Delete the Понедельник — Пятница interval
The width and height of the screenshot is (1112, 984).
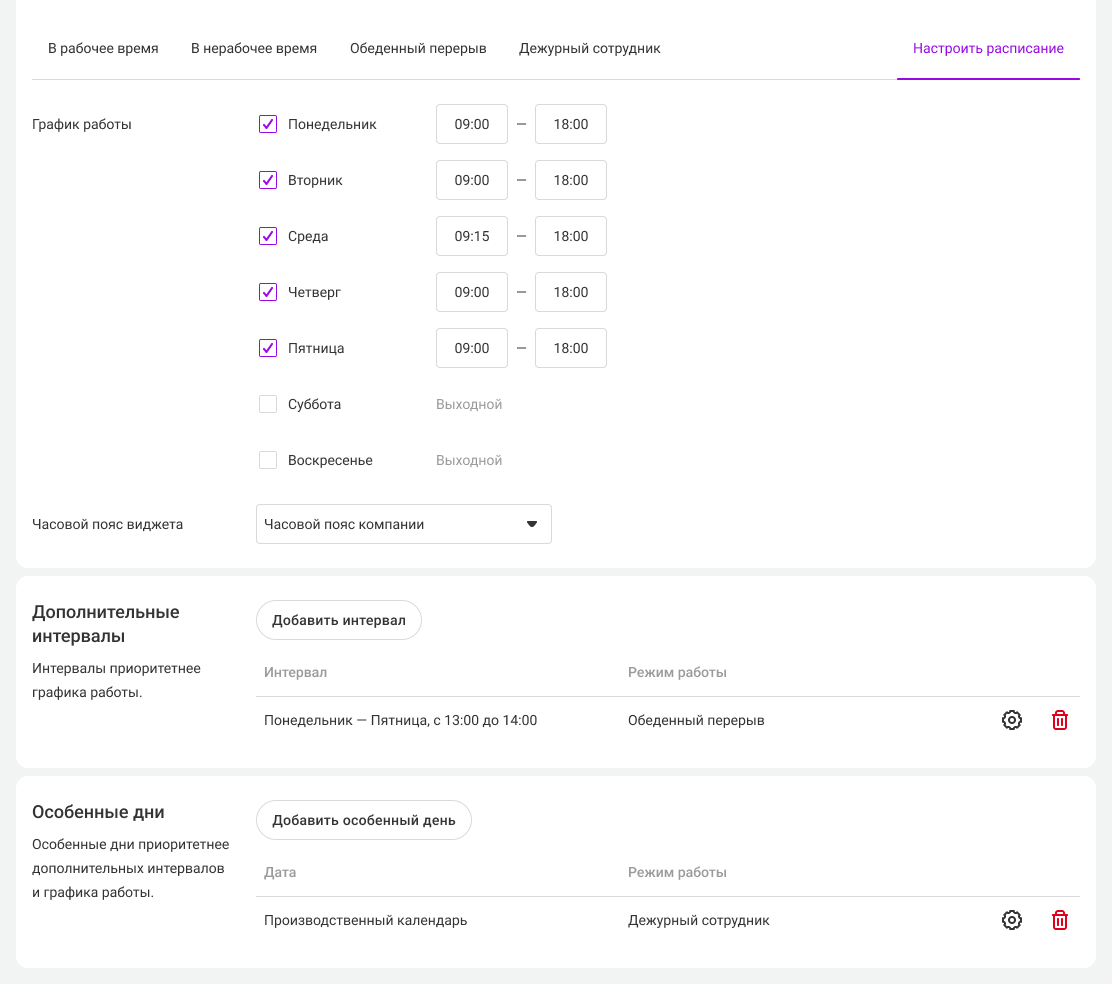[x=1060, y=720]
